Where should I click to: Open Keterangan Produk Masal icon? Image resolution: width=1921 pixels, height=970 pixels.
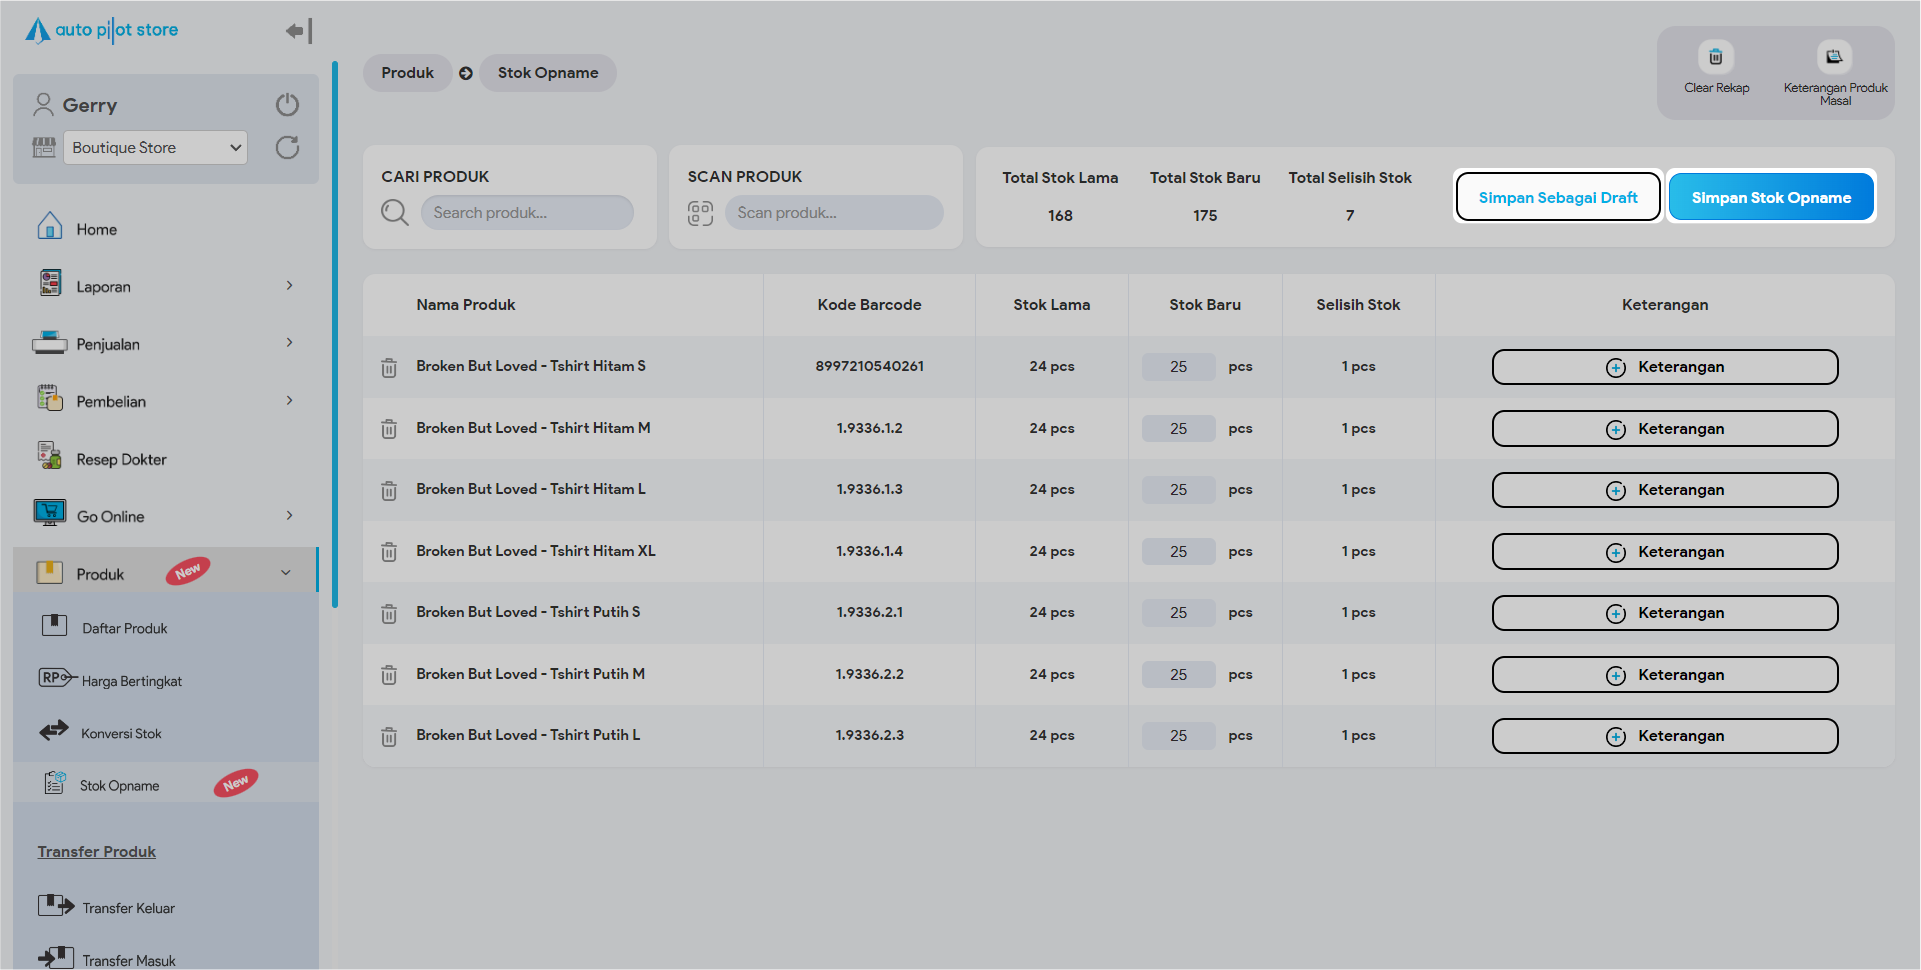pyautogui.click(x=1834, y=57)
